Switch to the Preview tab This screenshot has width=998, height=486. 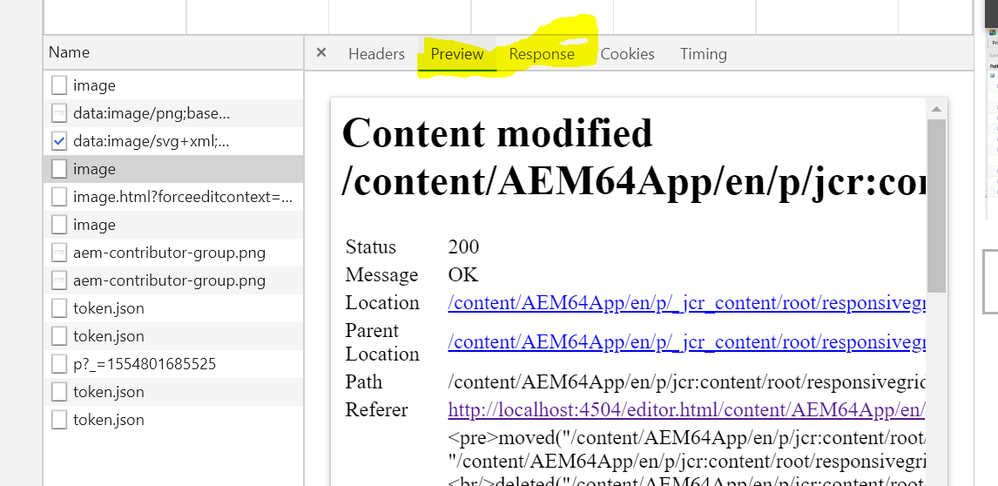pyautogui.click(x=457, y=54)
